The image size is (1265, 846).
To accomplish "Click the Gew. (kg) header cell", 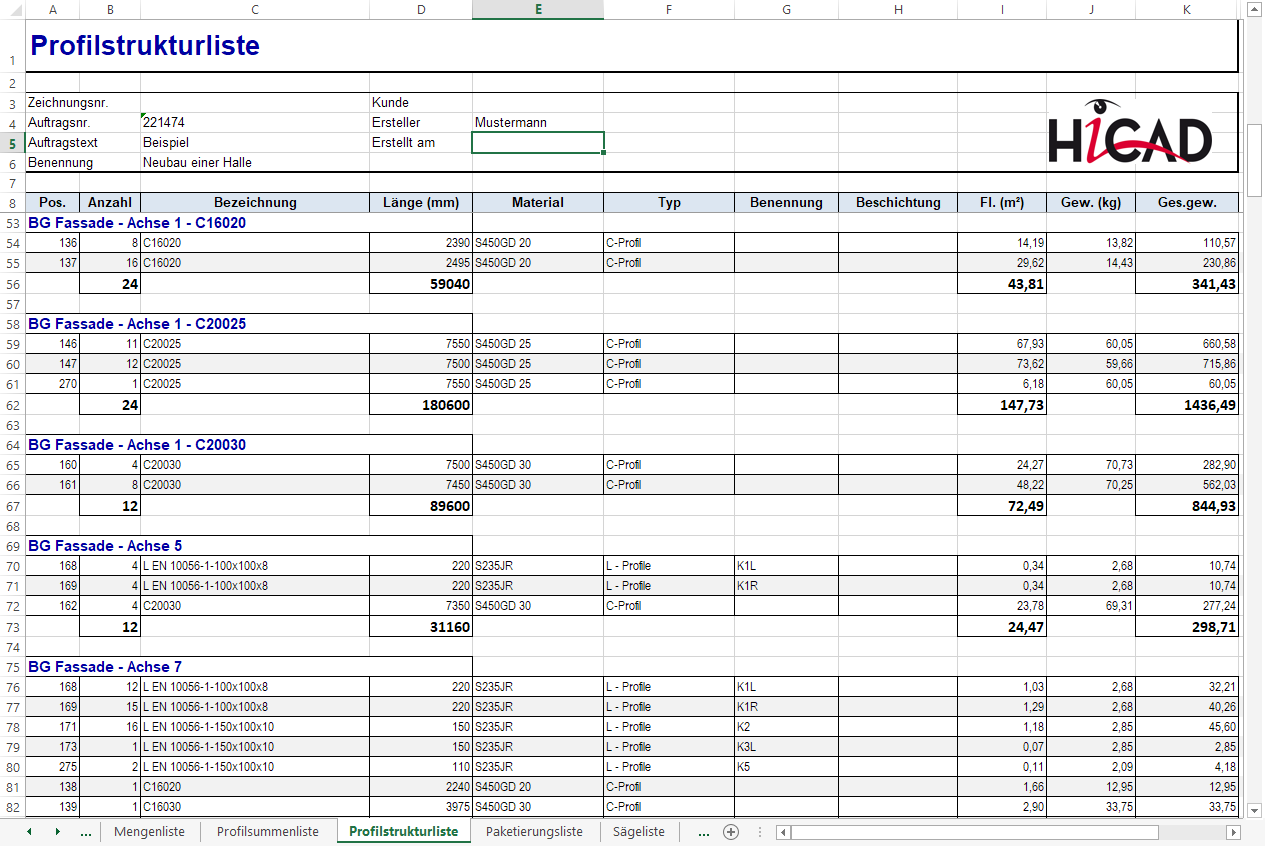I will coord(1091,203).
